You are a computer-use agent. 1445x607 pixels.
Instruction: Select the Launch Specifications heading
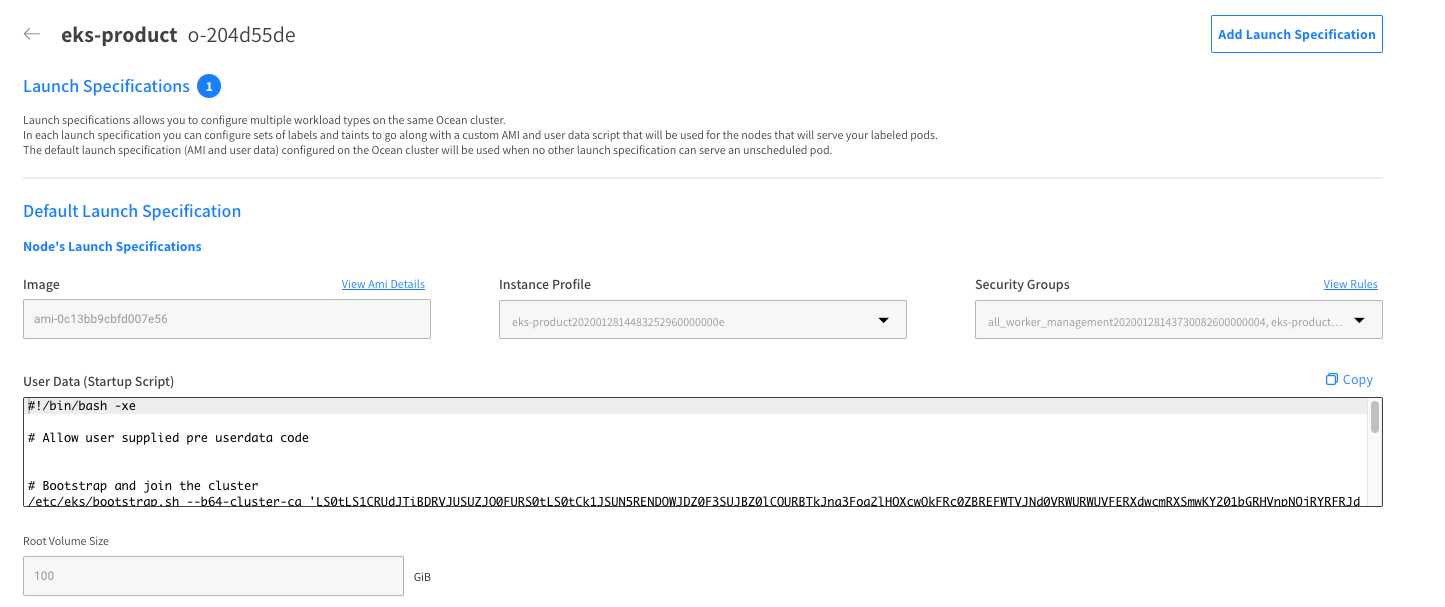click(106, 87)
